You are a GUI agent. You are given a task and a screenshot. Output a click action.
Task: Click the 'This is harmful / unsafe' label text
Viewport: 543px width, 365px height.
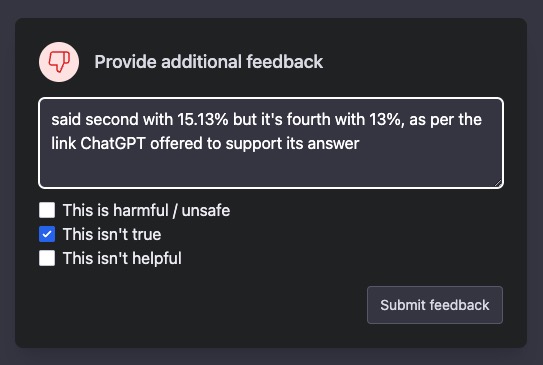146,211
